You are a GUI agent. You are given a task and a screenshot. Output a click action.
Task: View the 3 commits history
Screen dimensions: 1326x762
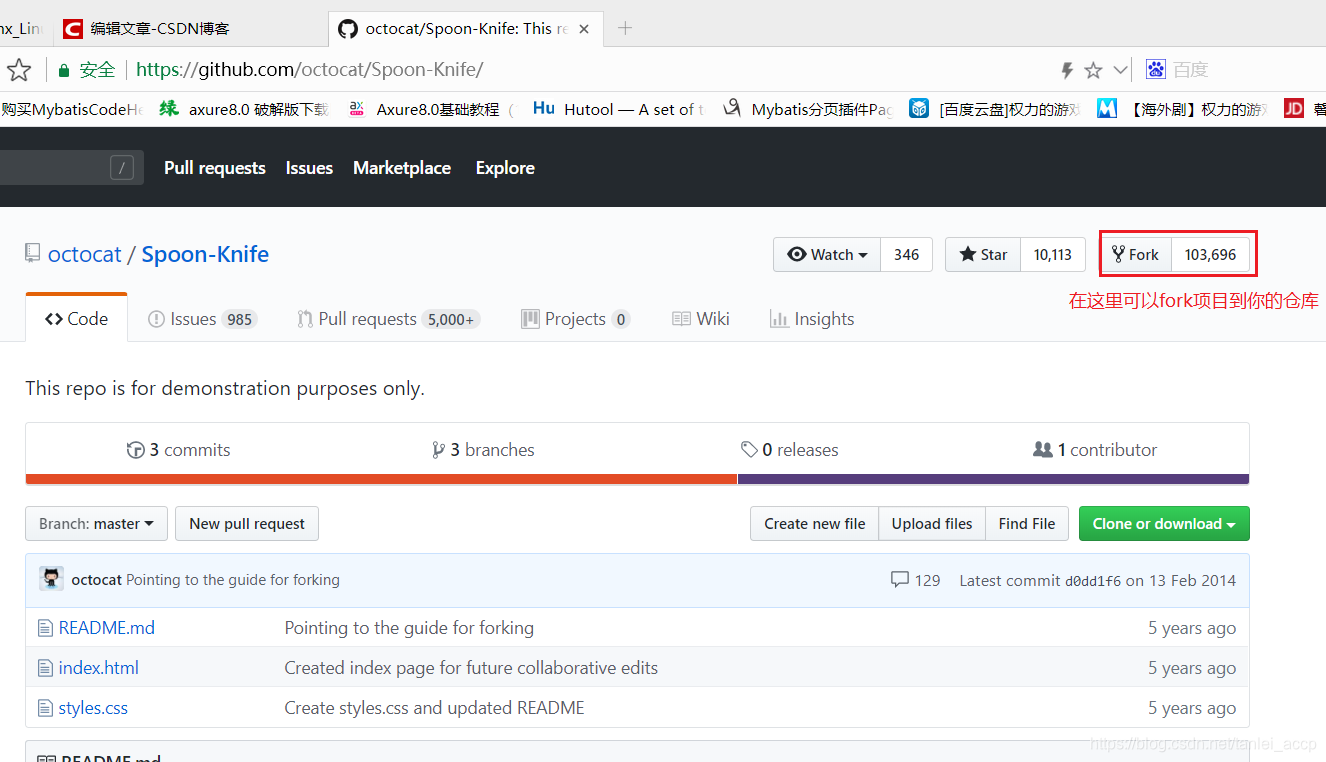pyautogui.click(x=179, y=450)
